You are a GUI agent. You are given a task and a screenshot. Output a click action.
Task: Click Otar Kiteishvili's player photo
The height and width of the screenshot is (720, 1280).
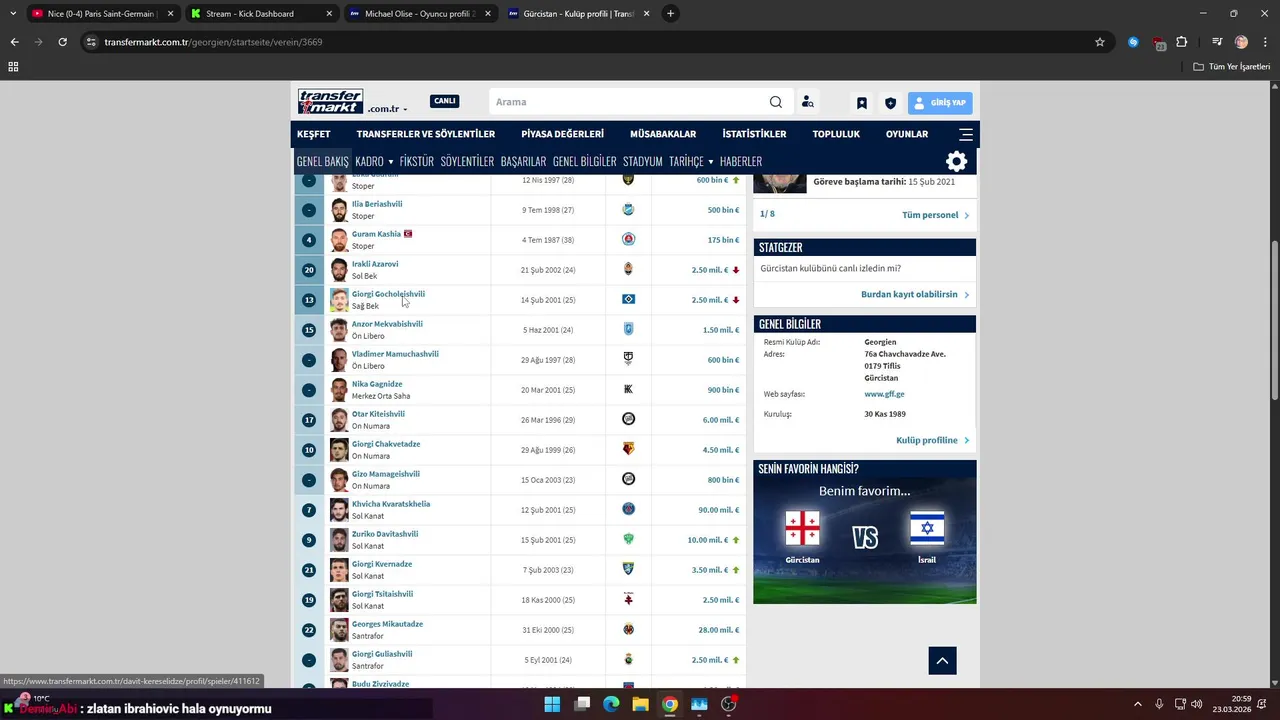pyautogui.click(x=339, y=420)
